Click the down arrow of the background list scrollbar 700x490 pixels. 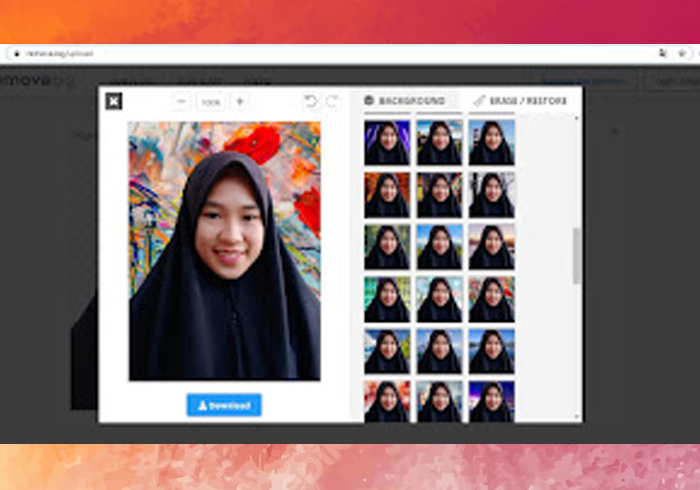(576, 417)
